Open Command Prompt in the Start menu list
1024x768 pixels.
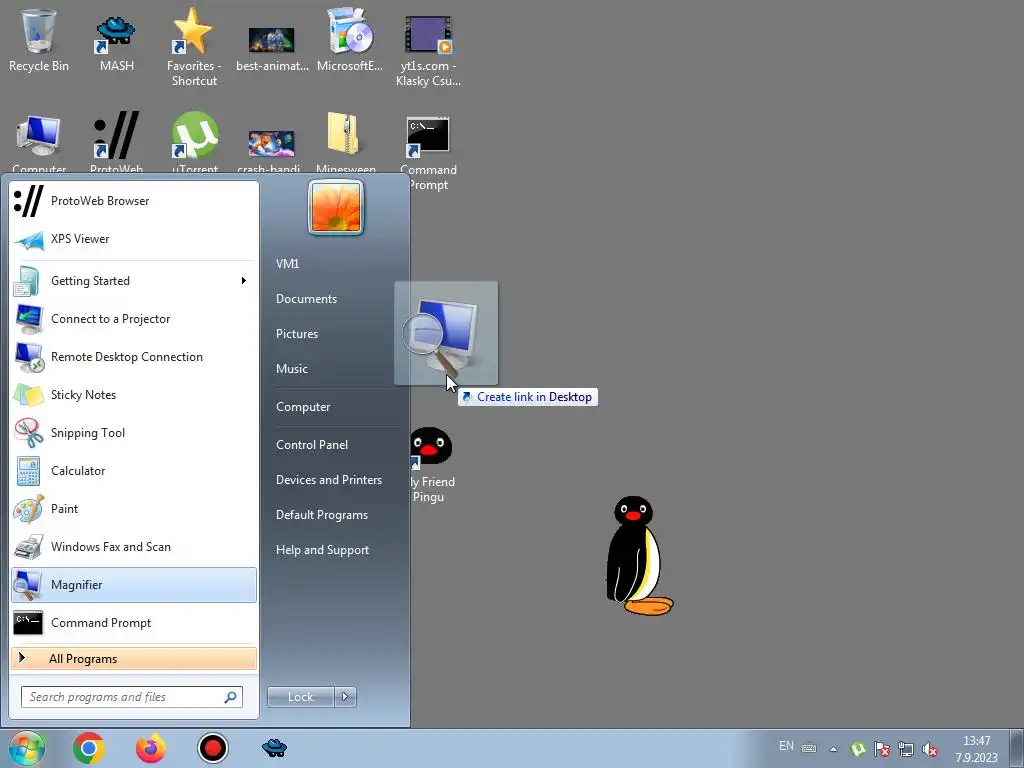pyautogui.click(x=134, y=623)
